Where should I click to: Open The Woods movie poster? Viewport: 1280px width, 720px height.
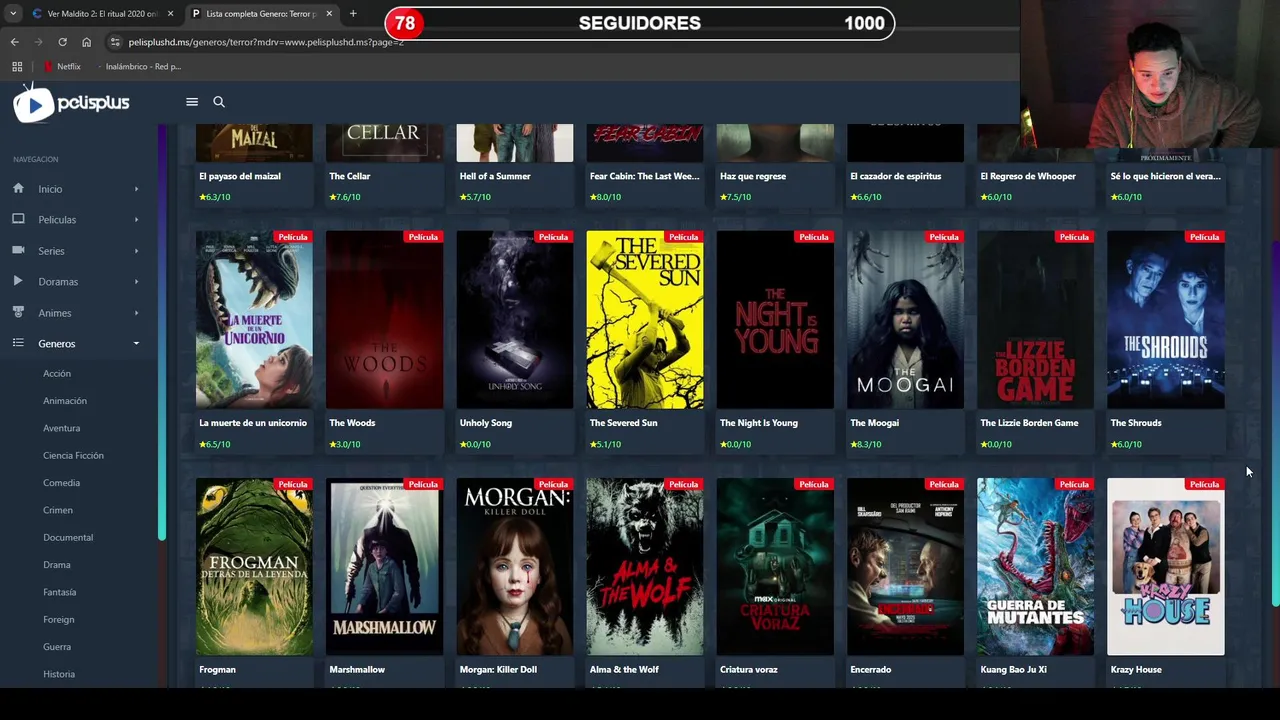pyautogui.click(x=384, y=320)
